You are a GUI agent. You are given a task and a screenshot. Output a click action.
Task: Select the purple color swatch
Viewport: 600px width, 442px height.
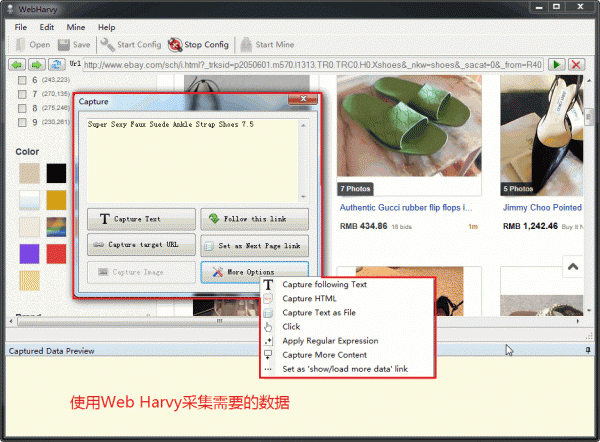[x=29, y=254]
